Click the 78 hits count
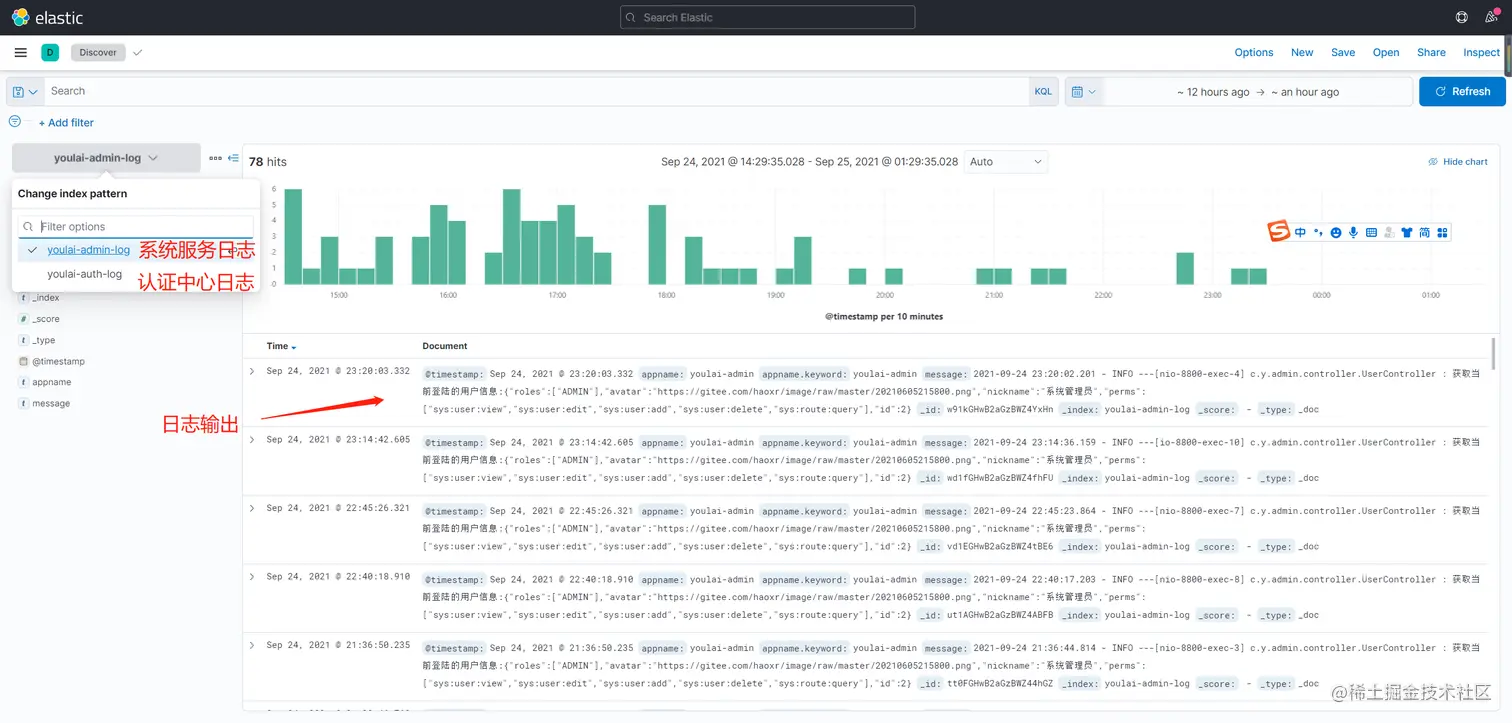Screen dimensions: 1512x723 point(268,161)
